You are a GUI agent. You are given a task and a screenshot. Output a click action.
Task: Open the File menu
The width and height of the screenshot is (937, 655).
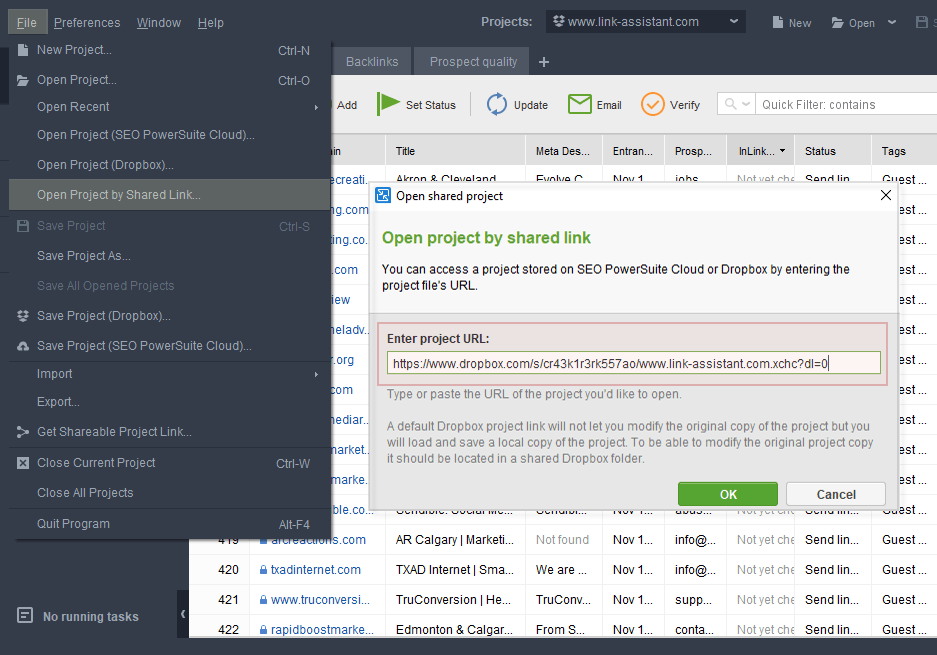tap(27, 23)
